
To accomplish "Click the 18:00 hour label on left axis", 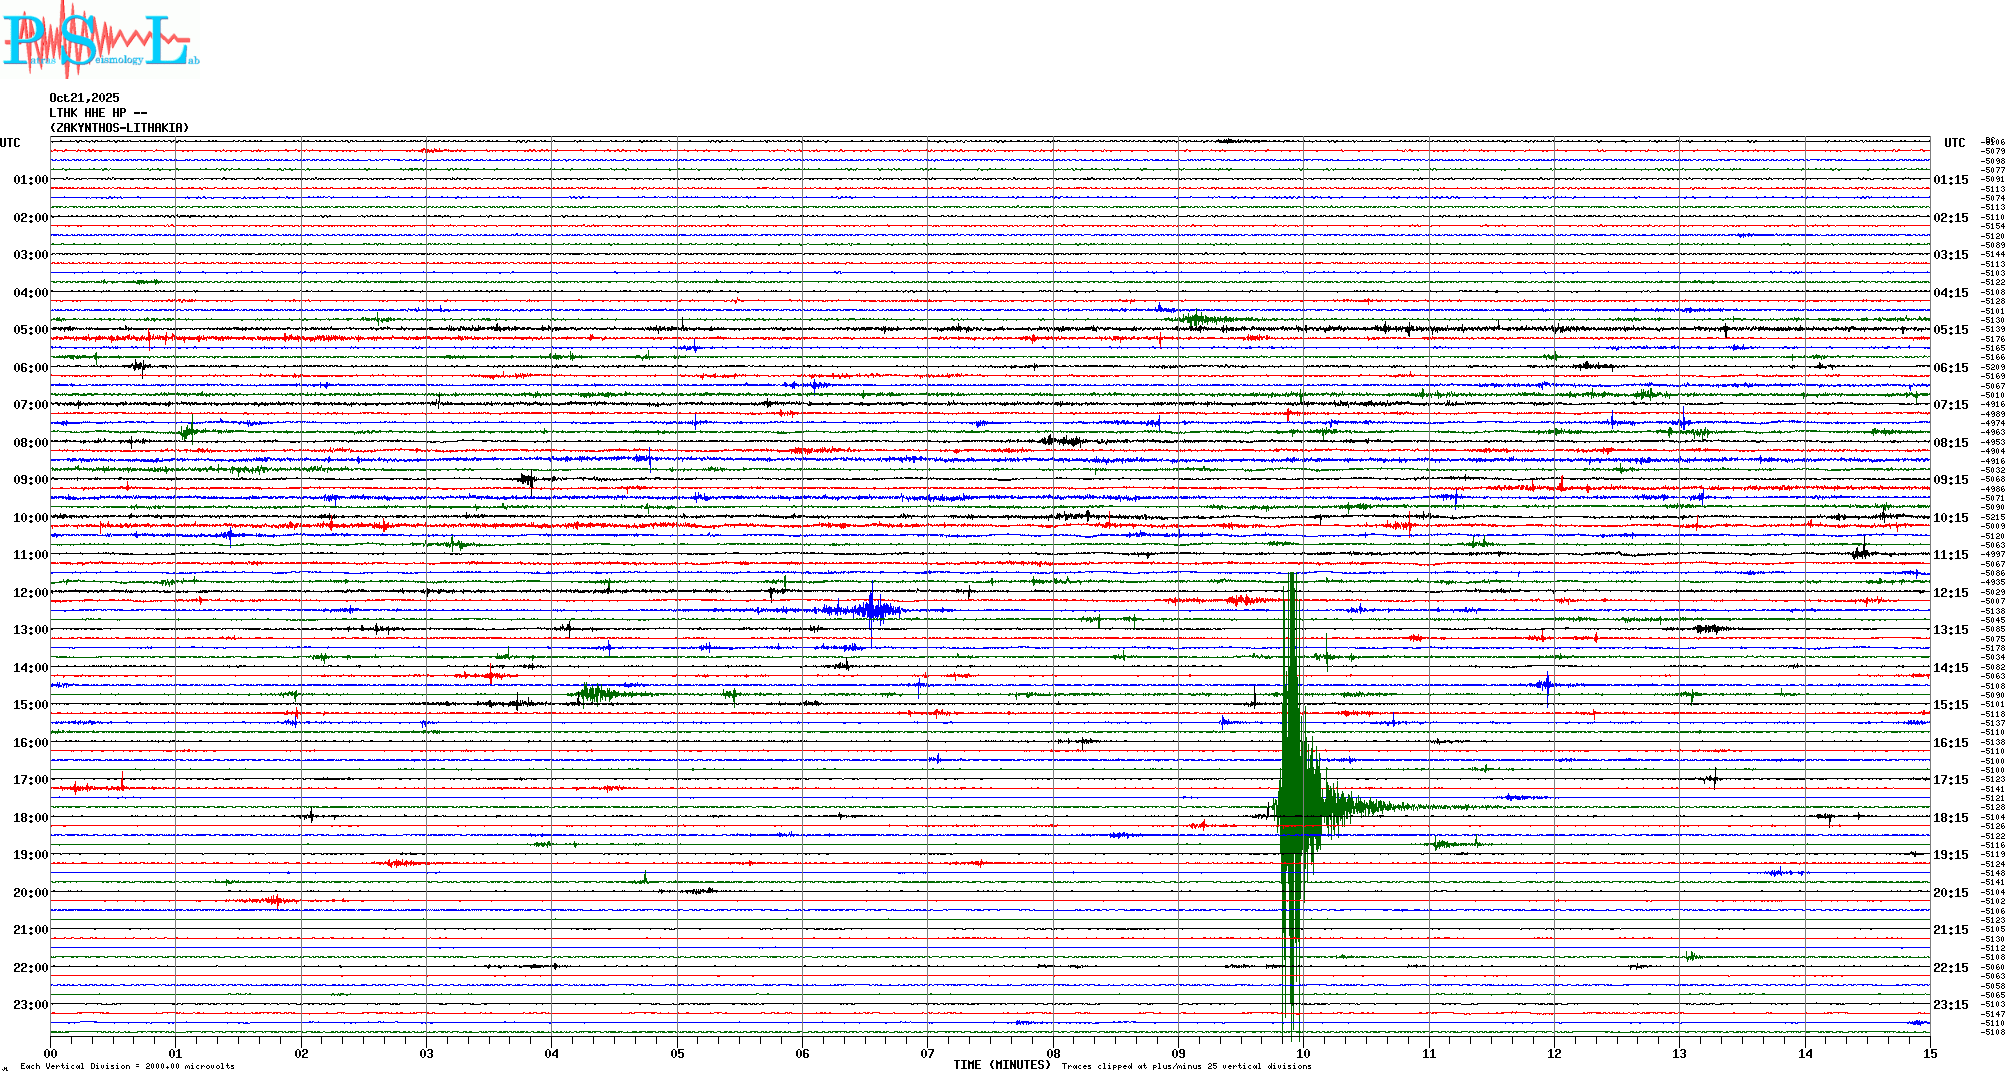I will [x=30, y=818].
